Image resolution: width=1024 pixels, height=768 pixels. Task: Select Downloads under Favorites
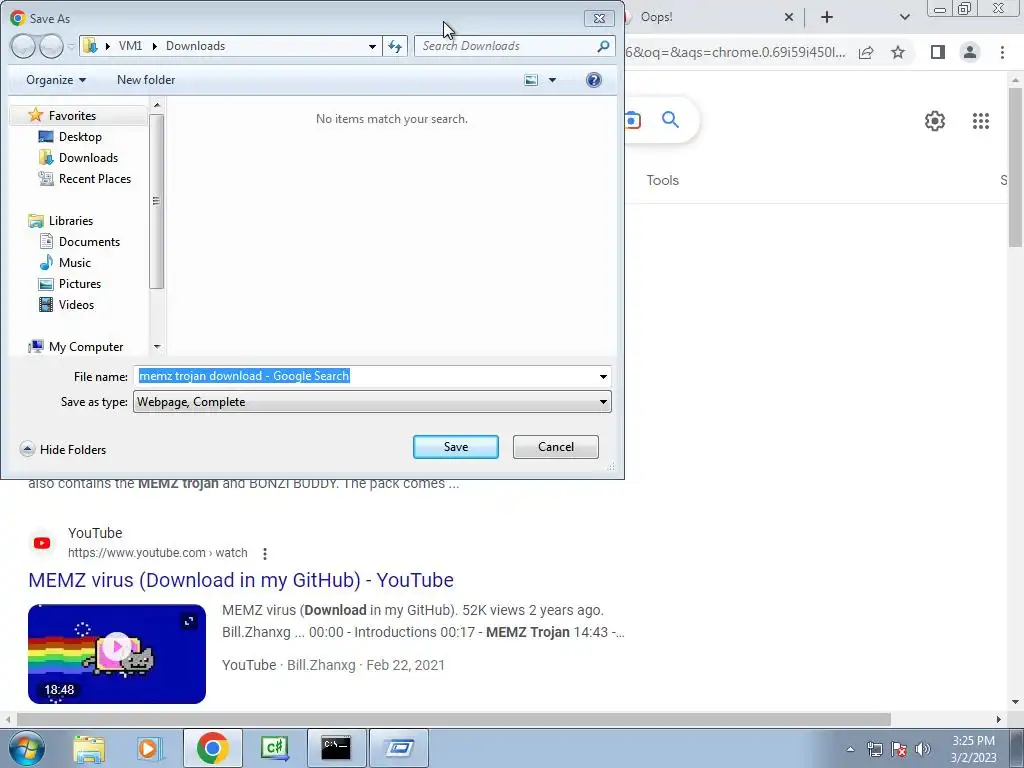coord(88,157)
